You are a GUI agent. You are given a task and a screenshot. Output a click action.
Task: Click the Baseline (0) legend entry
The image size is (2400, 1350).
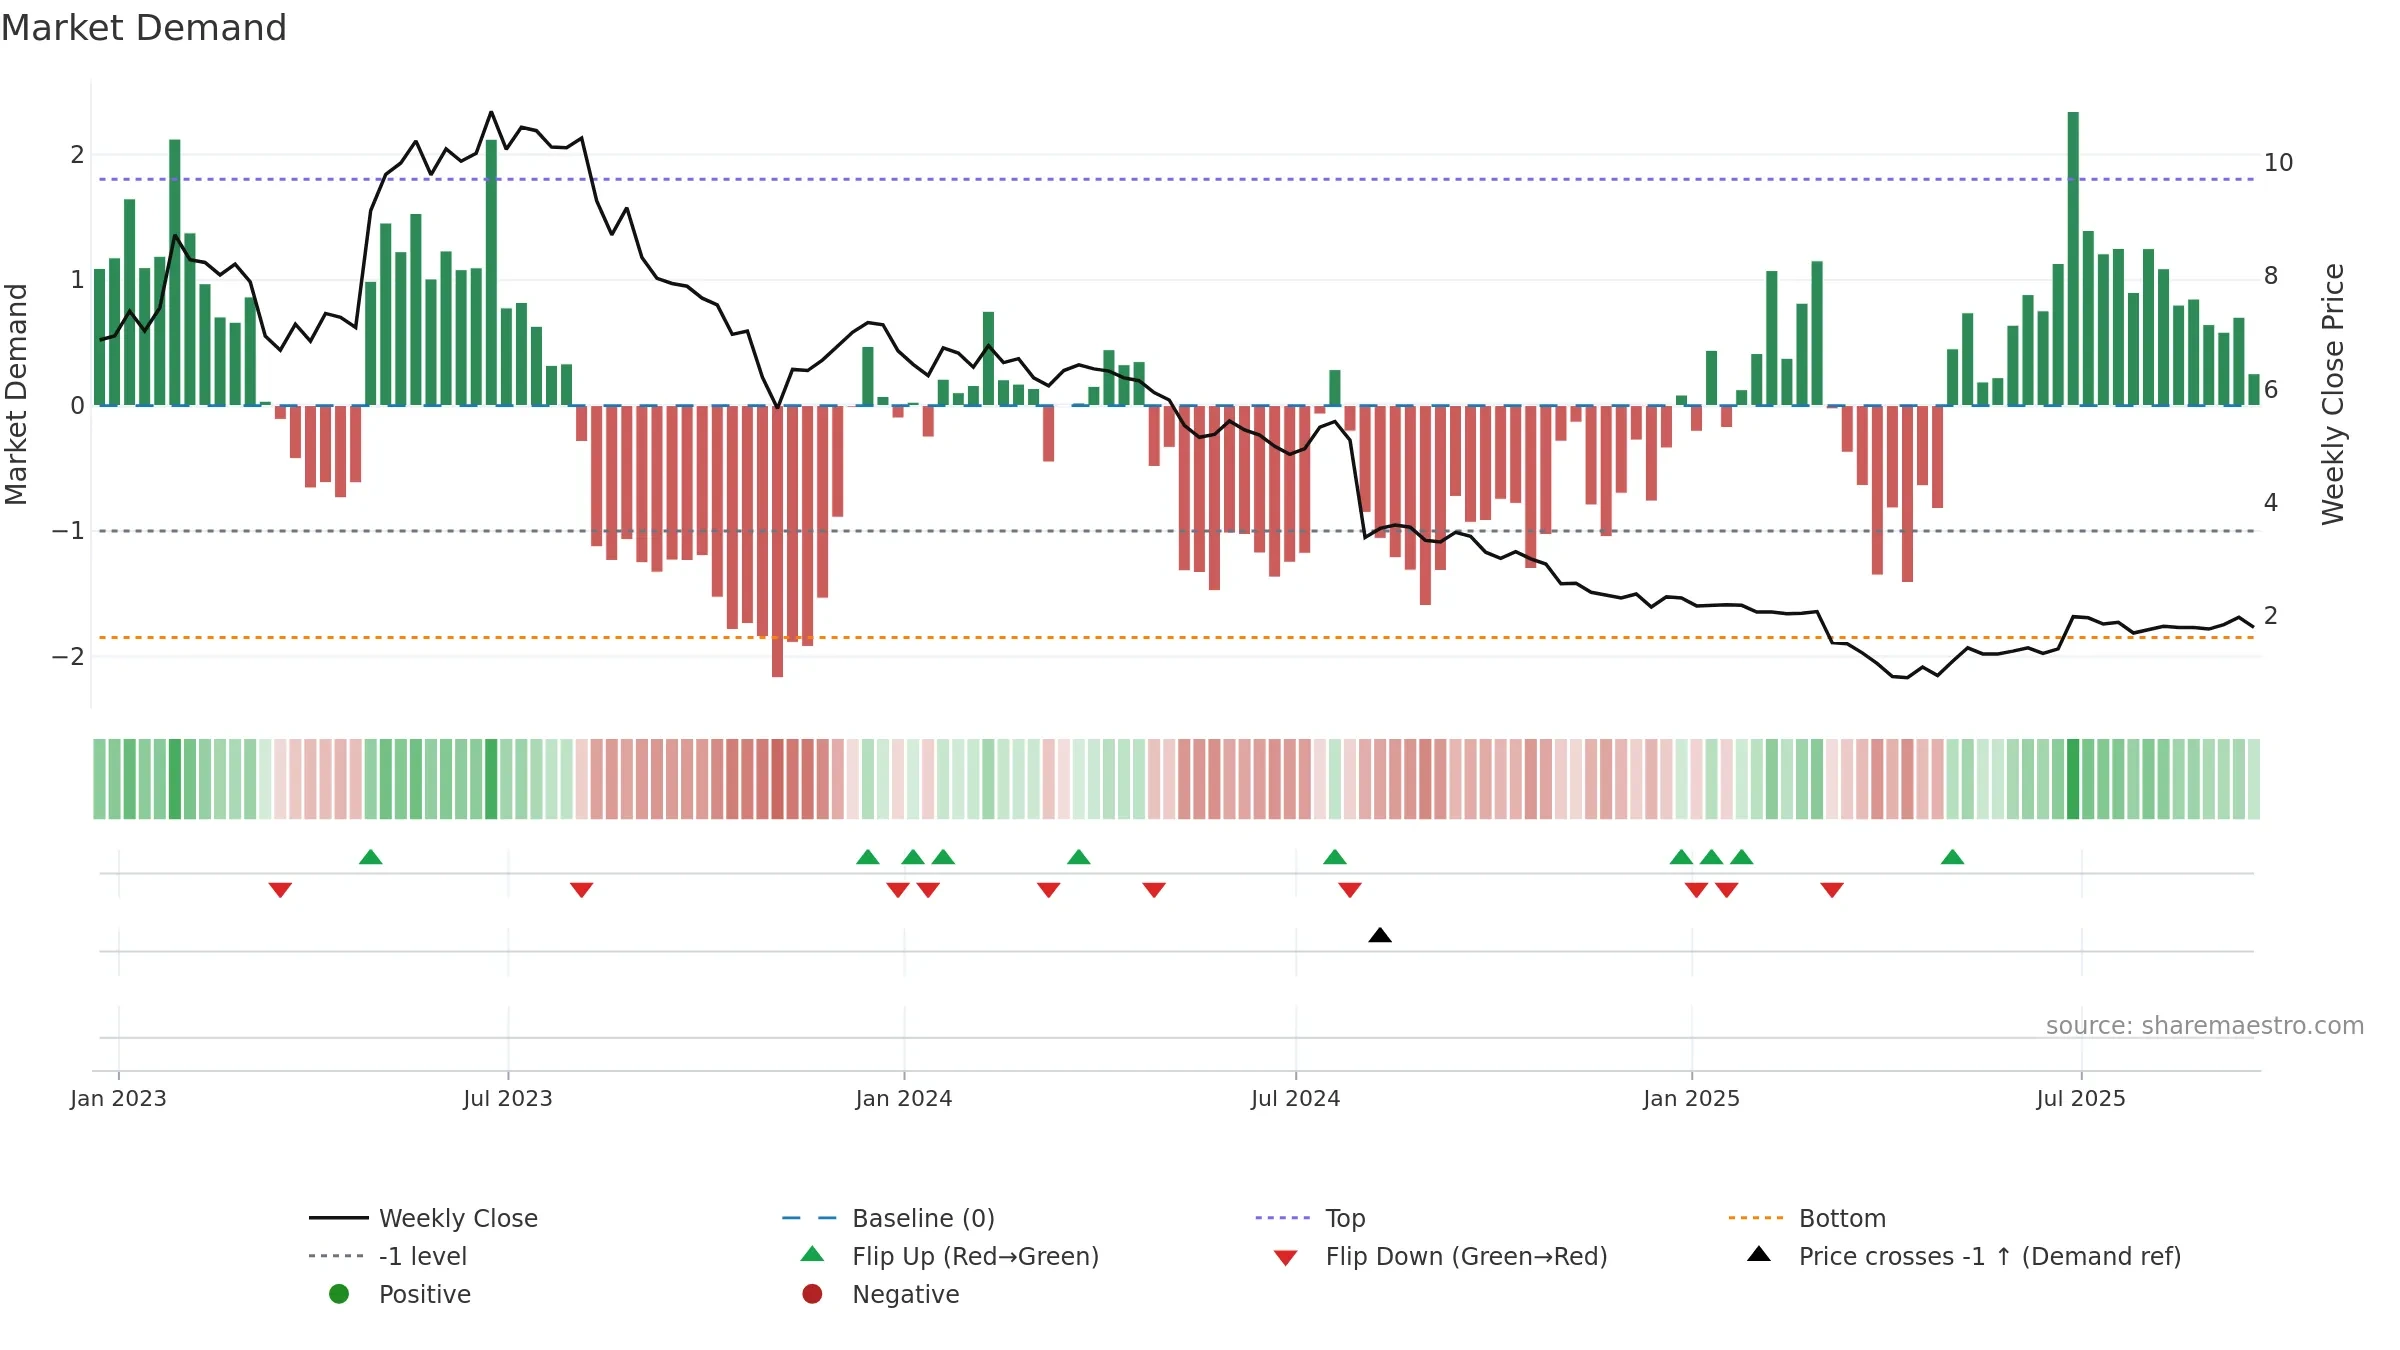click(888, 1218)
